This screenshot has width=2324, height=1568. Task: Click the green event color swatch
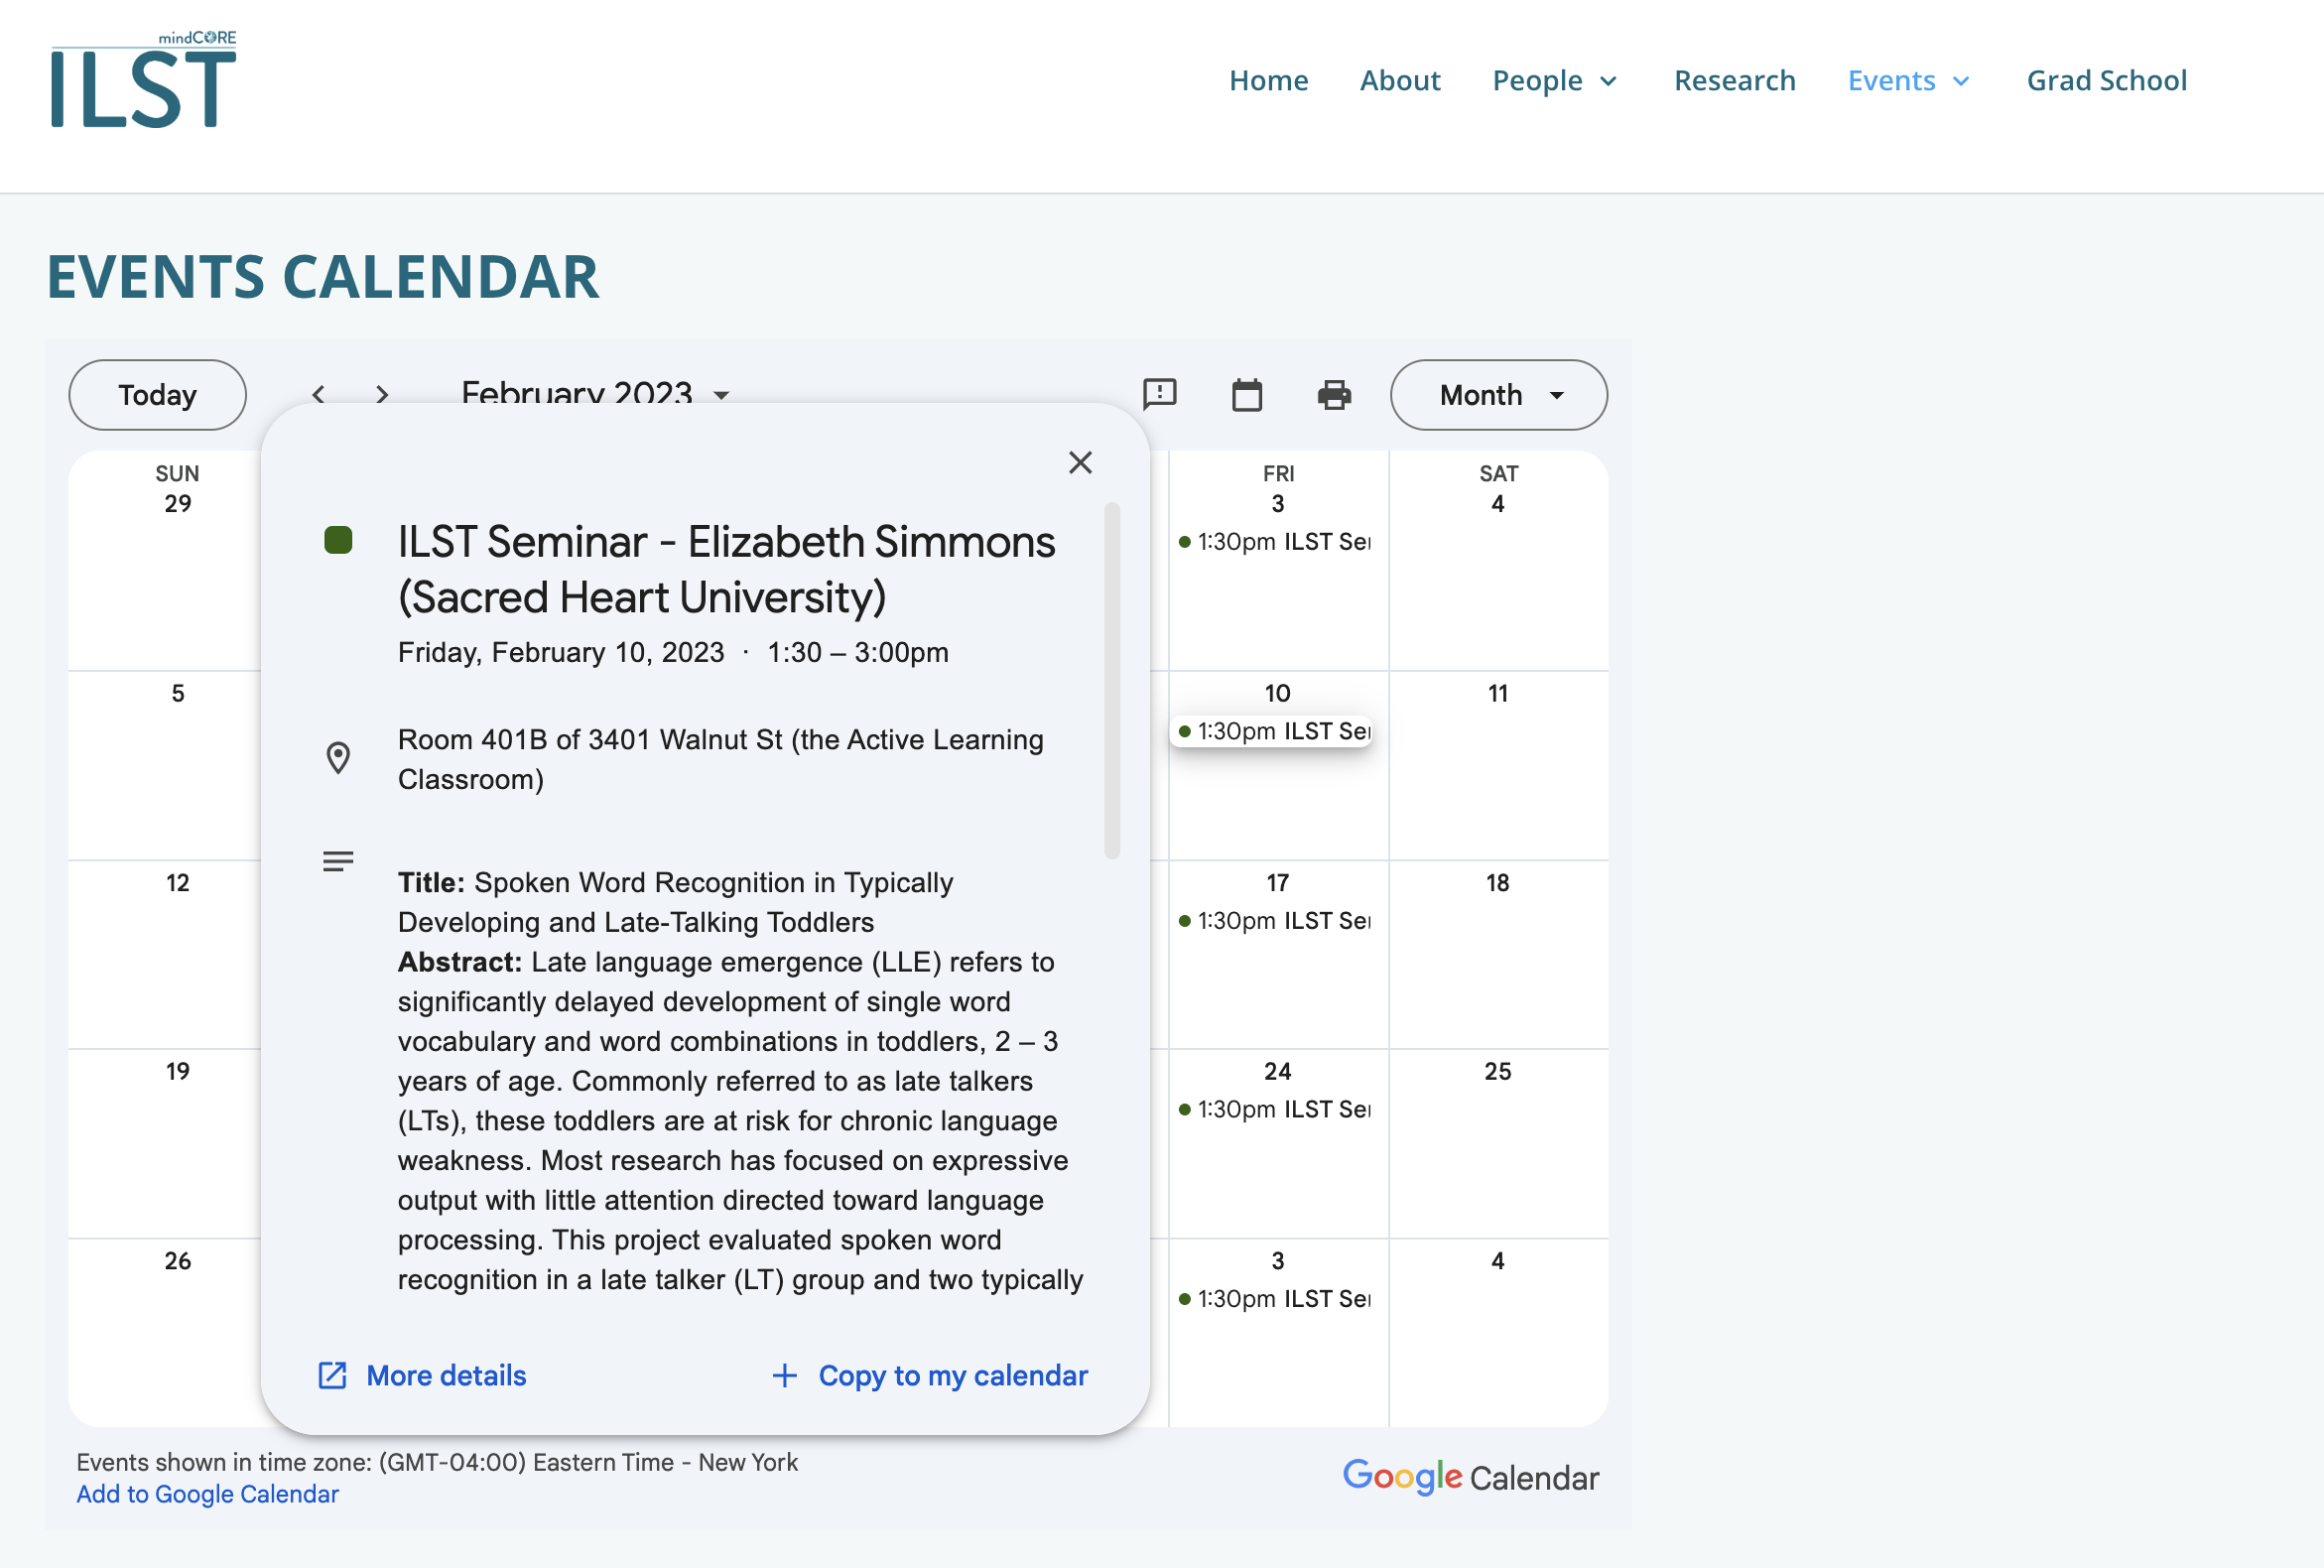click(338, 541)
